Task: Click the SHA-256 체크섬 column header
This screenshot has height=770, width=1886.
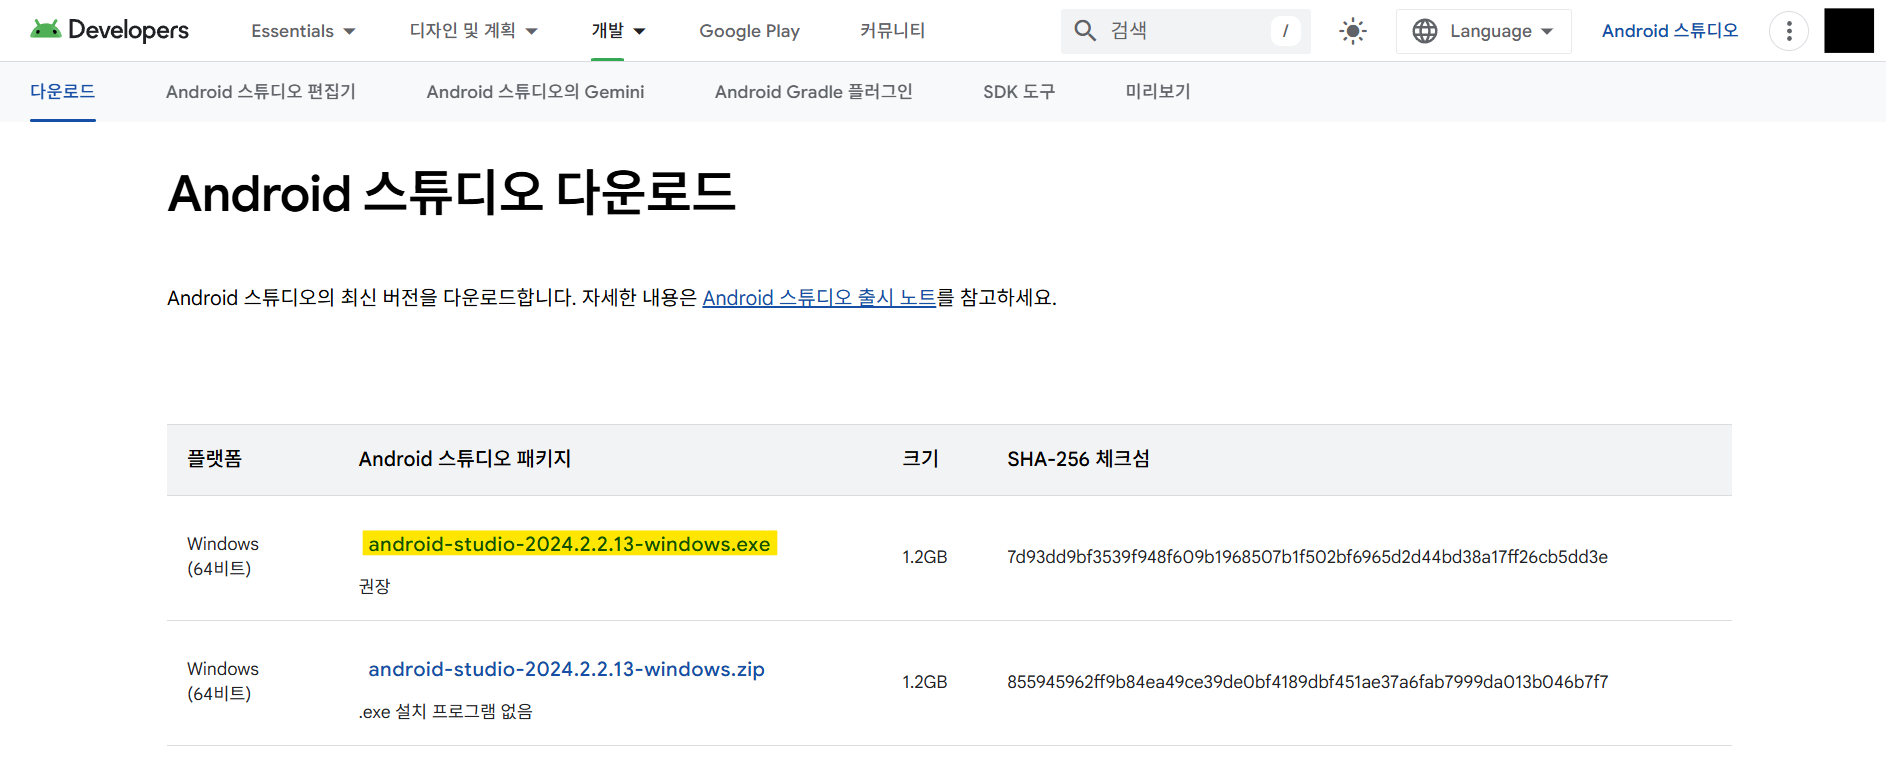Action: pos(1078,459)
